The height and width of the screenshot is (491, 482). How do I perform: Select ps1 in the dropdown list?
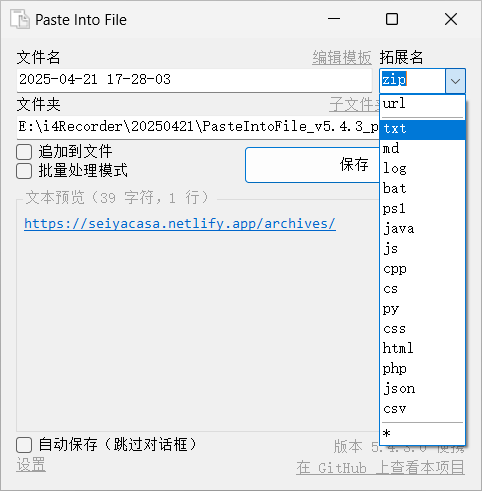pyautogui.click(x=422, y=209)
